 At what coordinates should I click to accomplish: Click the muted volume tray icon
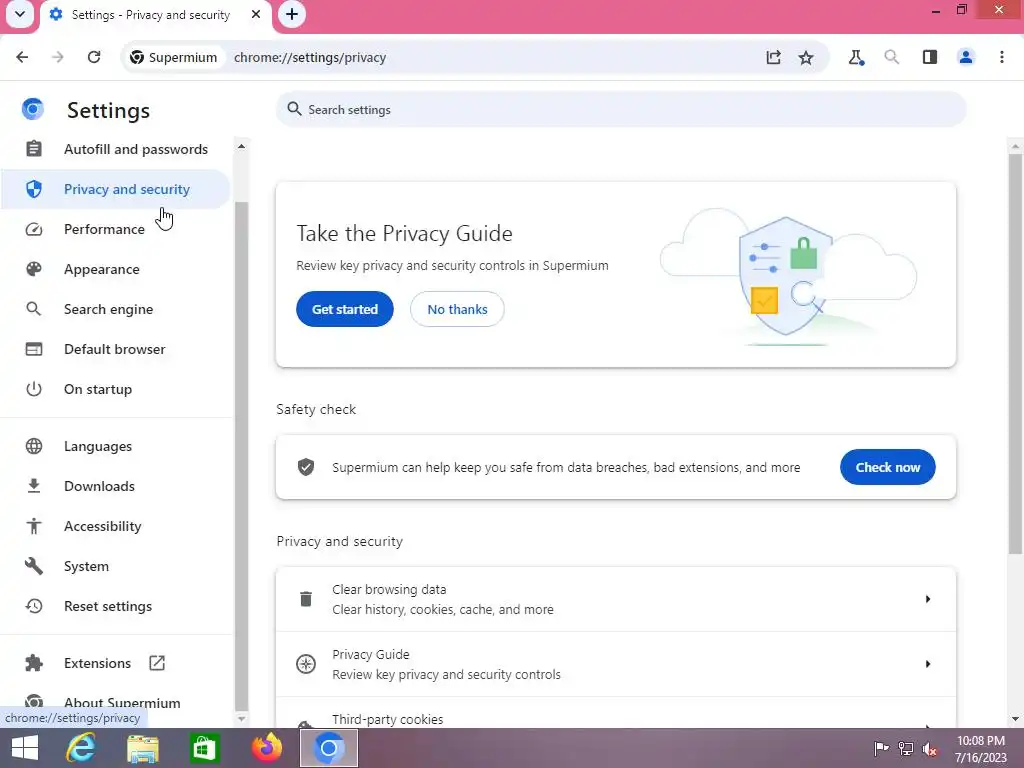pyautogui.click(x=930, y=749)
